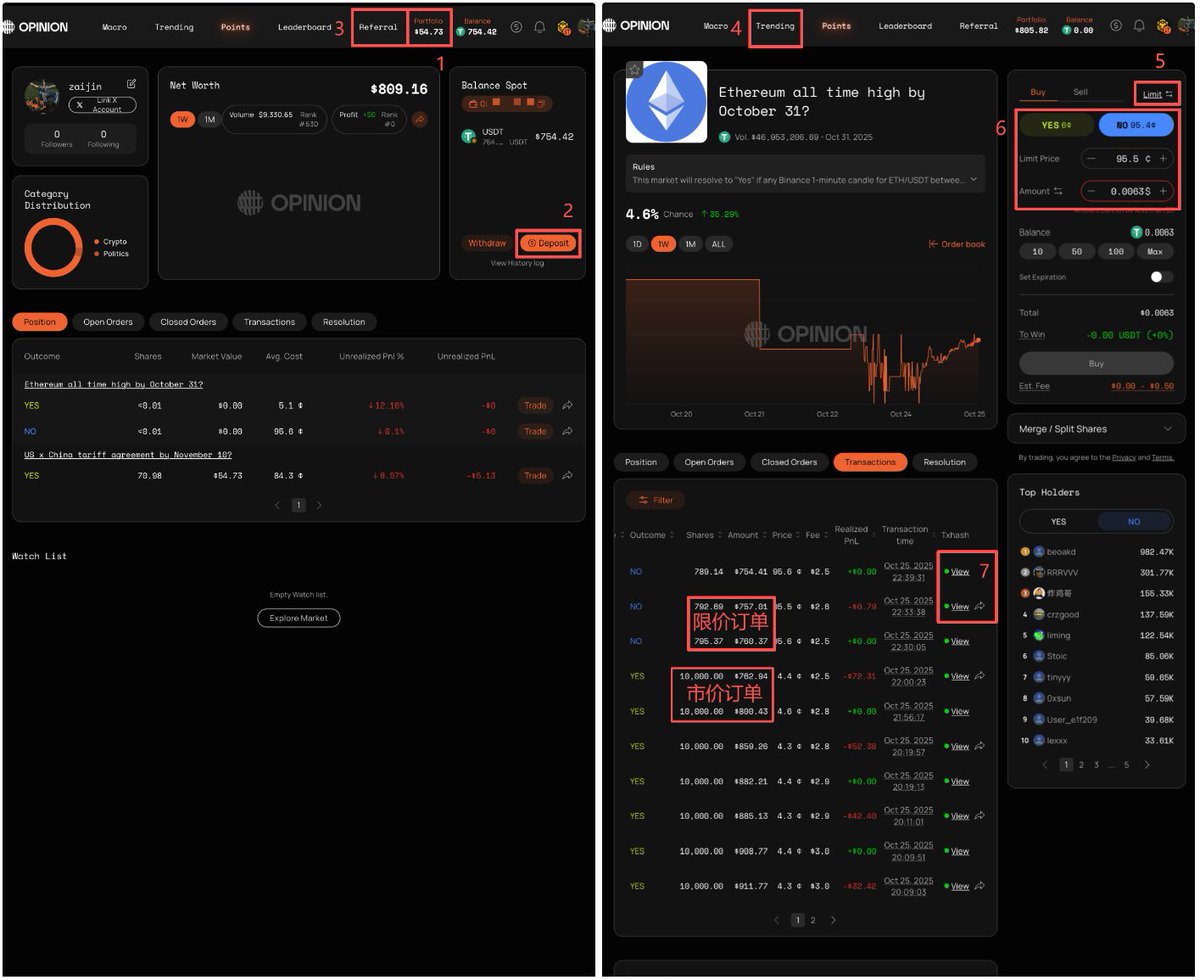
Task: Click Explore Market button in Watch List
Action: click(299, 618)
